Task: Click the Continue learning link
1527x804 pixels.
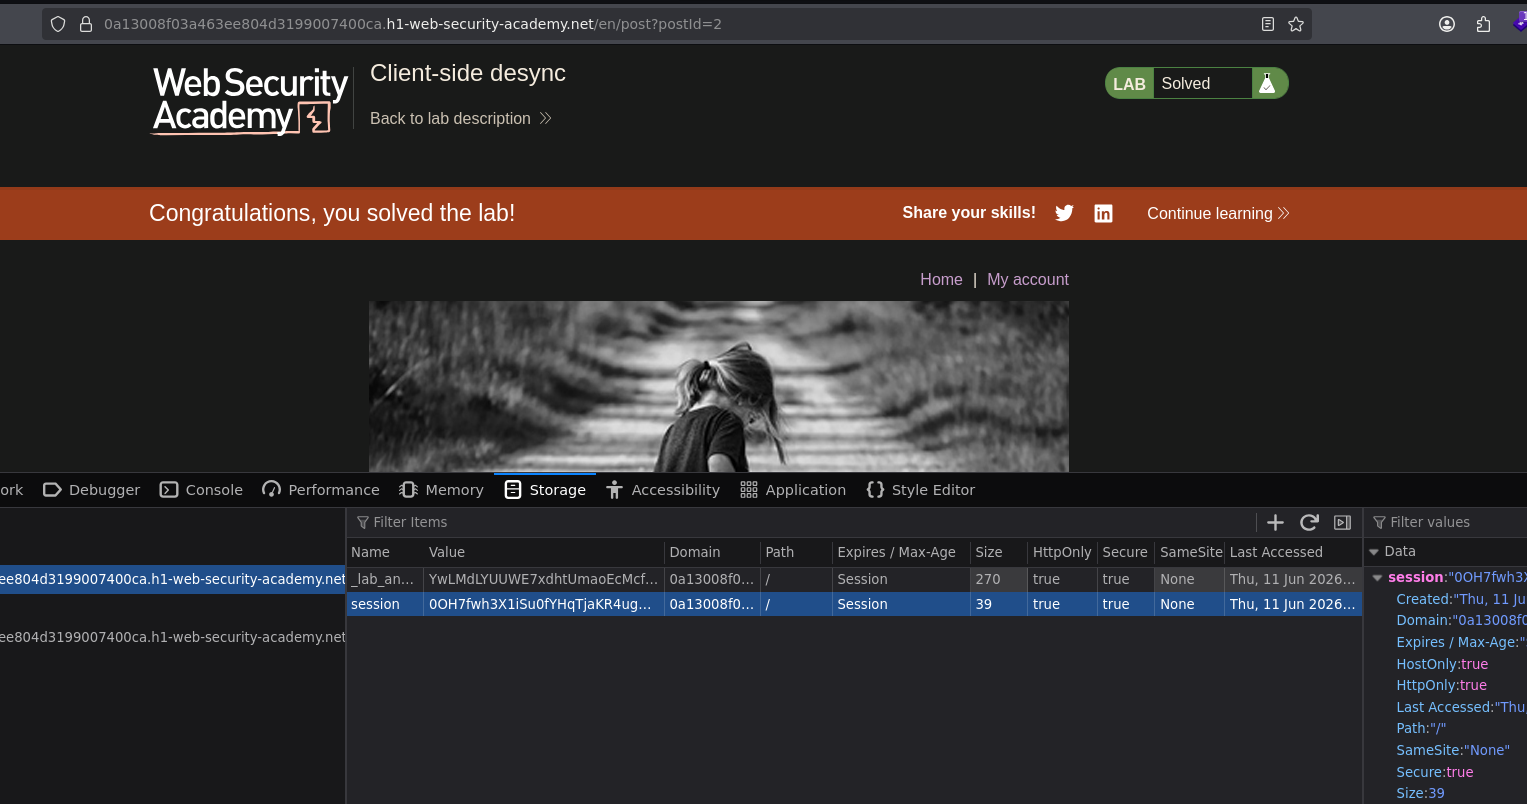Action: 1218,213
